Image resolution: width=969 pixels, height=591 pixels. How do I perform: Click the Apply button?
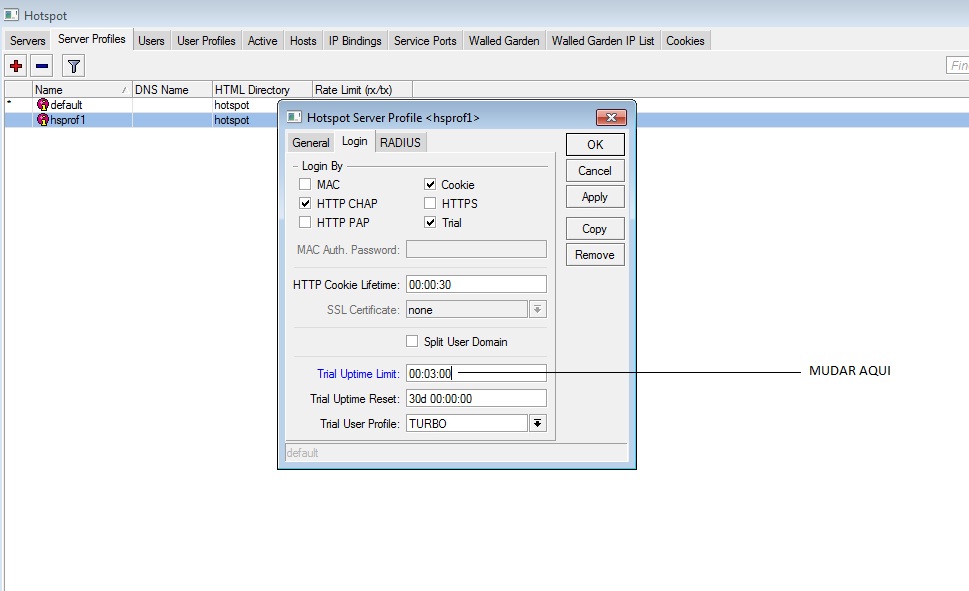[595, 197]
